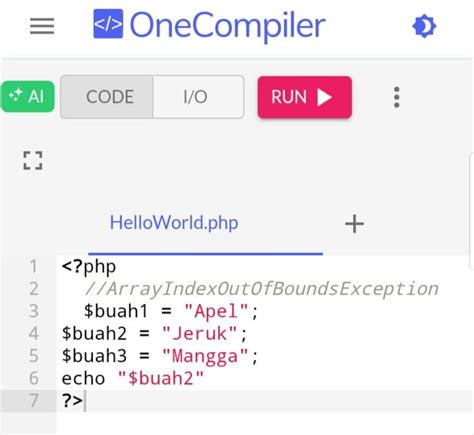Click the play triangle inside RUN

click(324, 97)
